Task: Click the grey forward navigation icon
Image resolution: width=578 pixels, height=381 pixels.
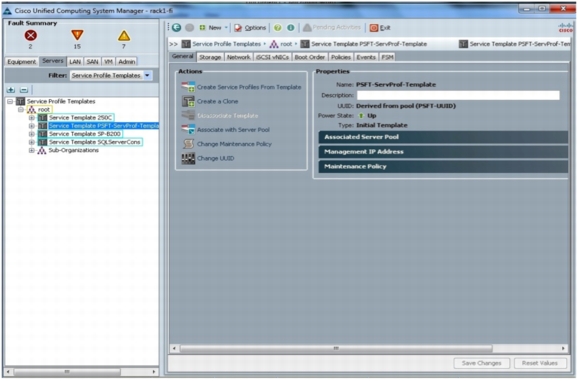Action: click(x=189, y=27)
